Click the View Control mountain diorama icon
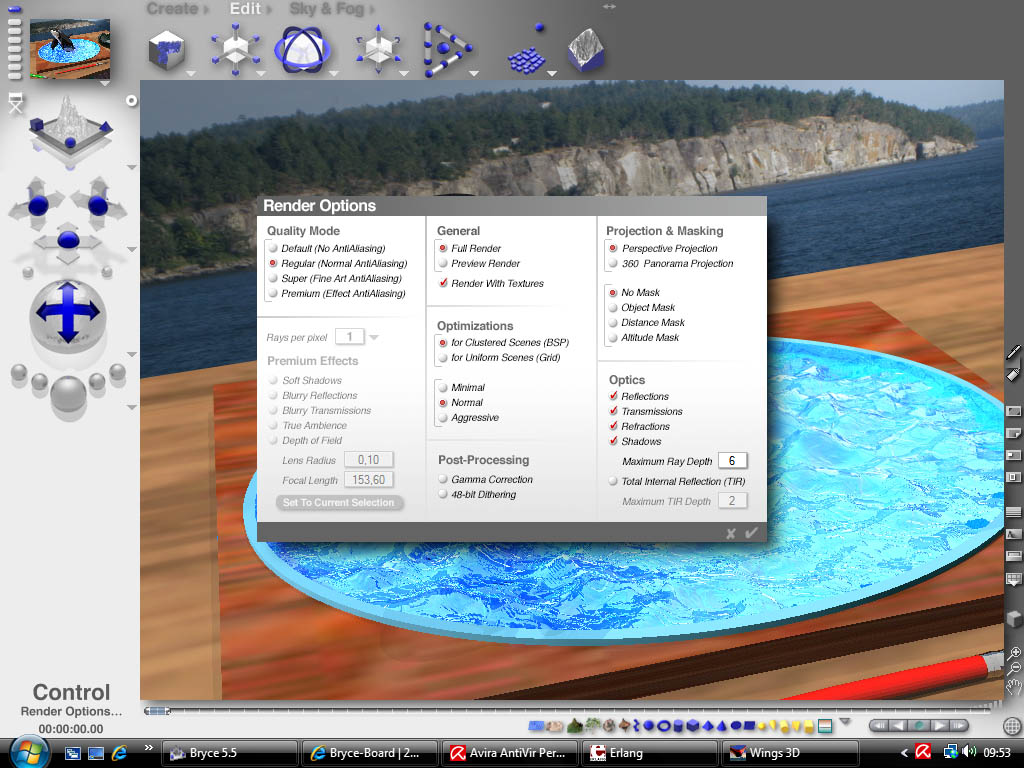The width and height of the screenshot is (1024, 768). (71, 127)
